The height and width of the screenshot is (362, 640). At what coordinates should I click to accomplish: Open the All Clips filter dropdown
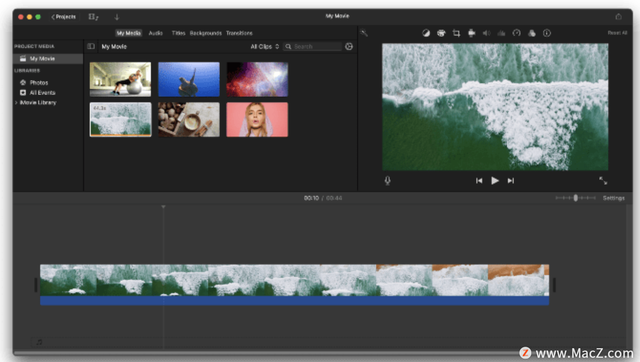pyautogui.click(x=264, y=47)
